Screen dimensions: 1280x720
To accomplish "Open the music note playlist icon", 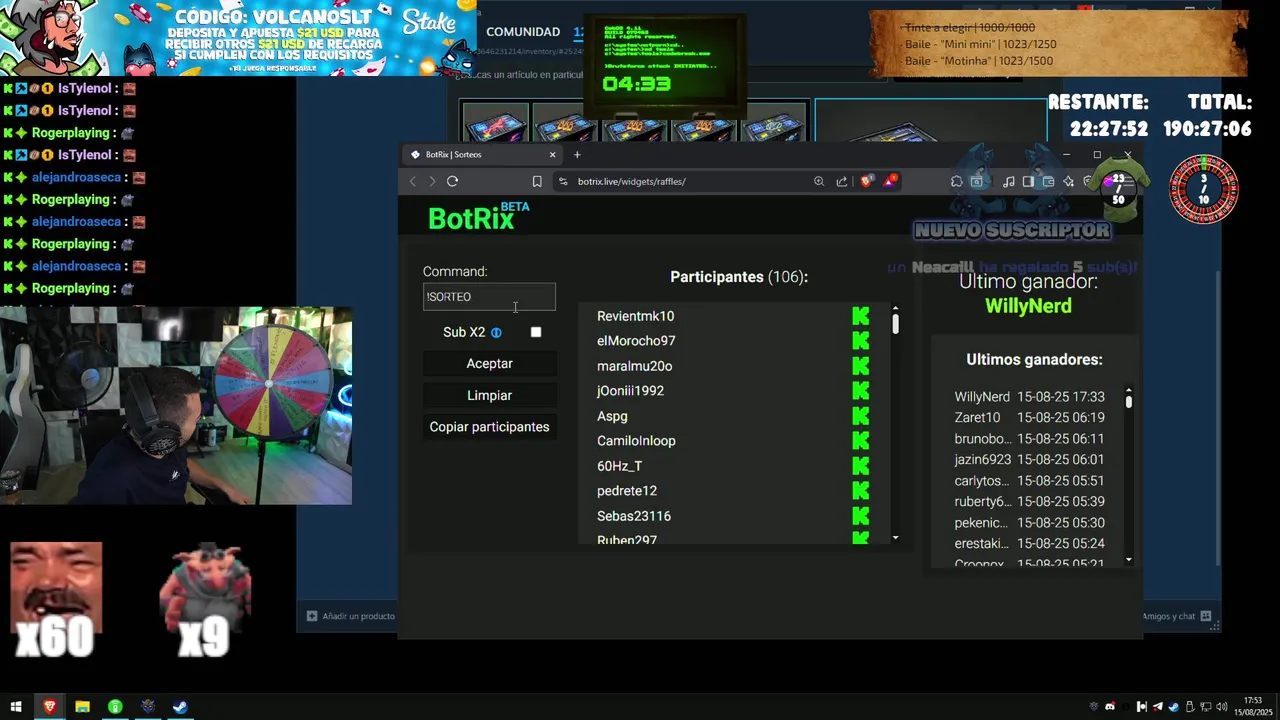I will tap(1008, 181).
